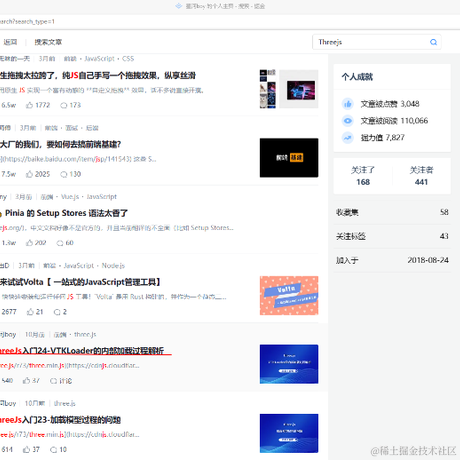
Task: Like the article with 1772 thumbs-up
Action: click(30, 105)
